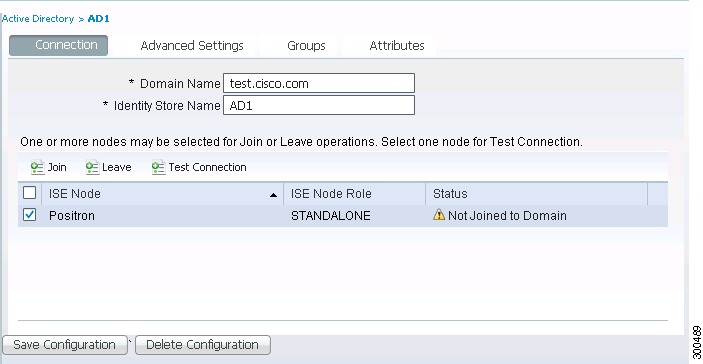This screenshot has width=703, height=364.
Task: Uncheck the Positron node checkbox
Action: click(x=29, y=215)
